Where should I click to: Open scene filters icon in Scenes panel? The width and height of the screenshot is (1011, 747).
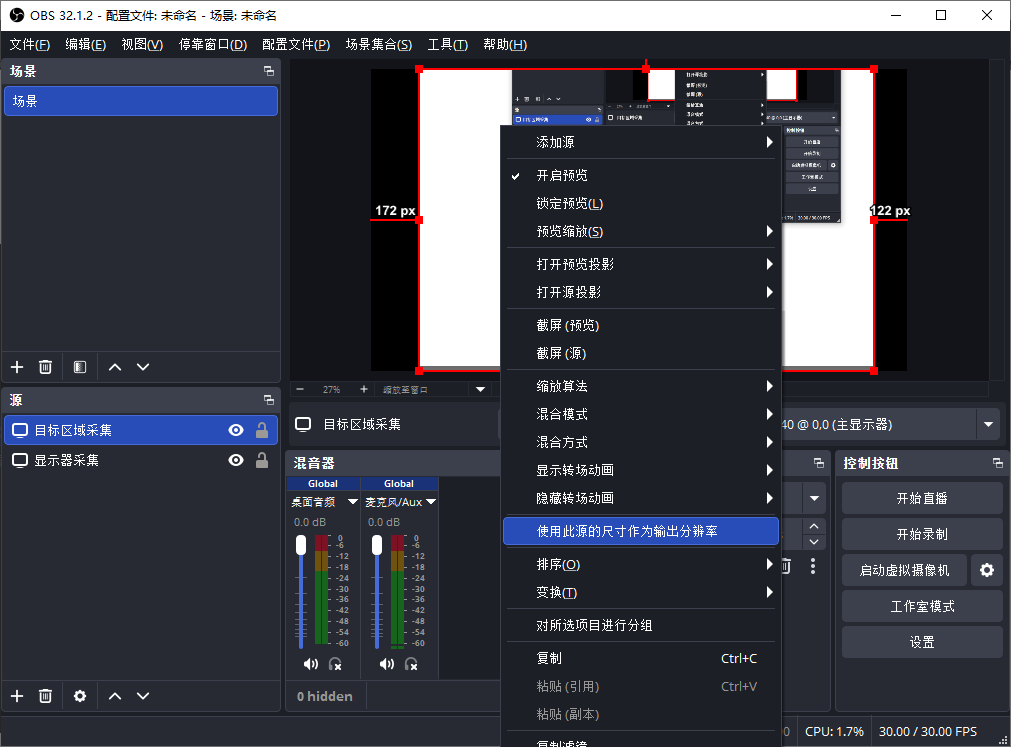pos(80,367)
